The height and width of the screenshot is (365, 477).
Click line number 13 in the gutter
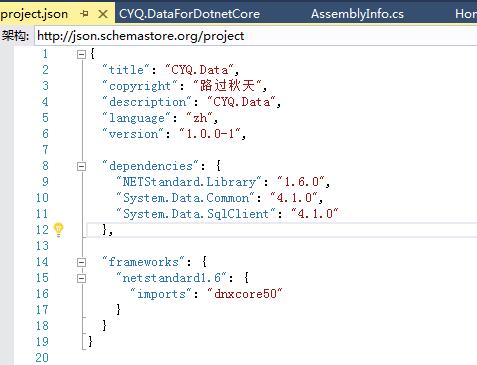tap(42, 246)
